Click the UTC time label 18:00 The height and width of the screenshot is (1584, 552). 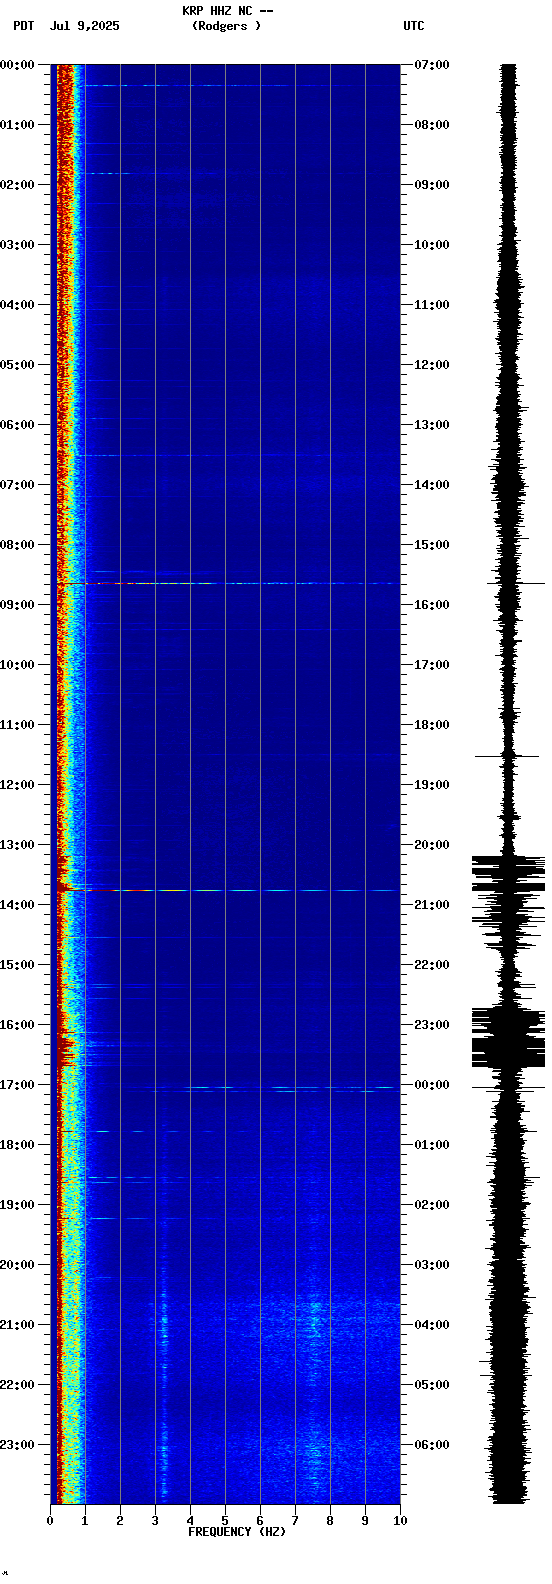[x=432, y=725]
